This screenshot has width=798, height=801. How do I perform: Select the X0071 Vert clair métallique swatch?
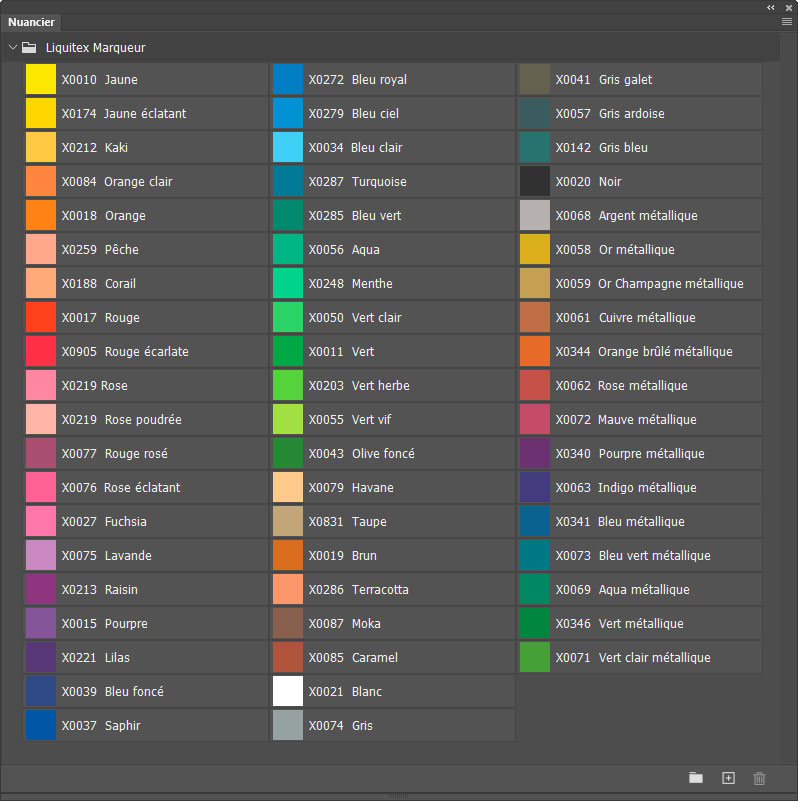(x=535, y=658)
